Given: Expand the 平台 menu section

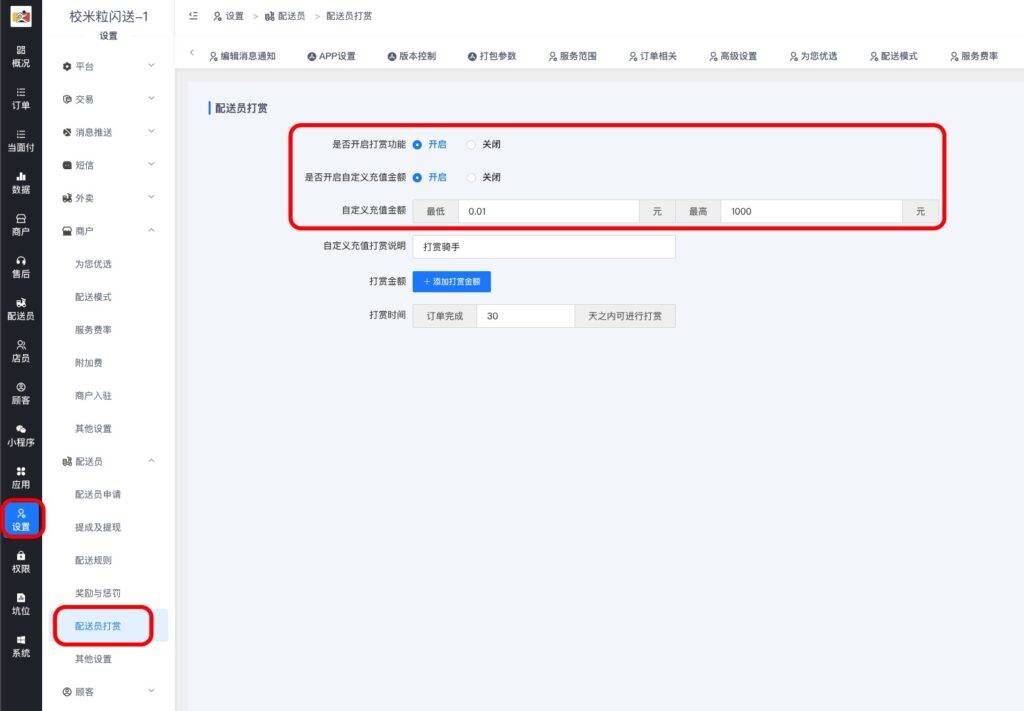Looking at the screenshot, I should coord(108,66).
